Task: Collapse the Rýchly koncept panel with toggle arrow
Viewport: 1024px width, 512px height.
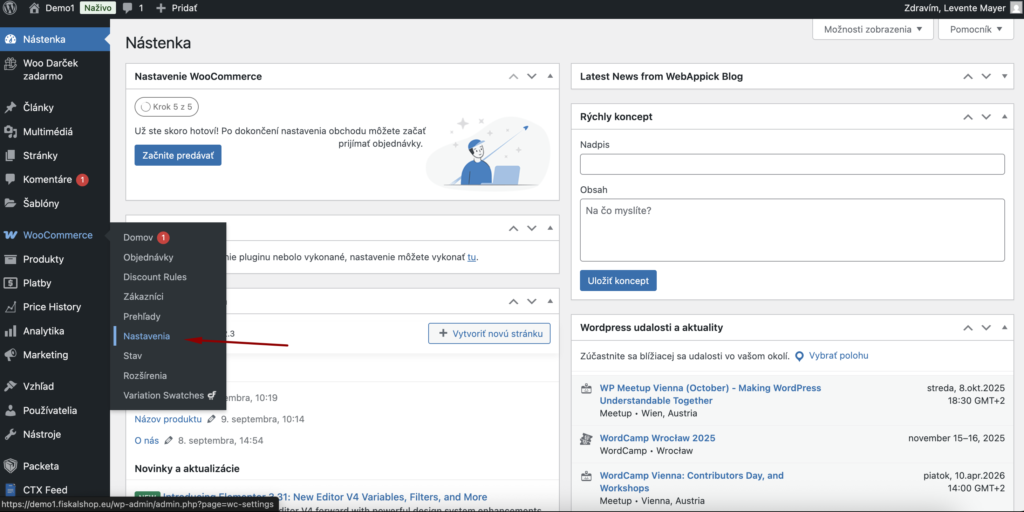Action: (1005, 117)
